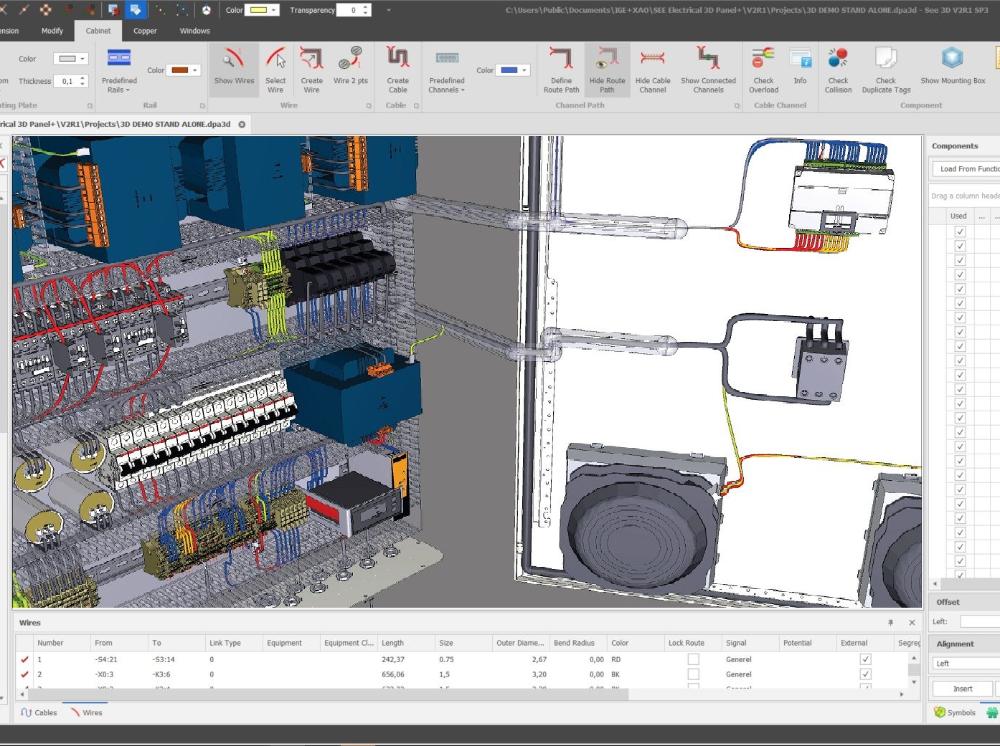Select the Cabinet ribbon tab

(98, 31)
